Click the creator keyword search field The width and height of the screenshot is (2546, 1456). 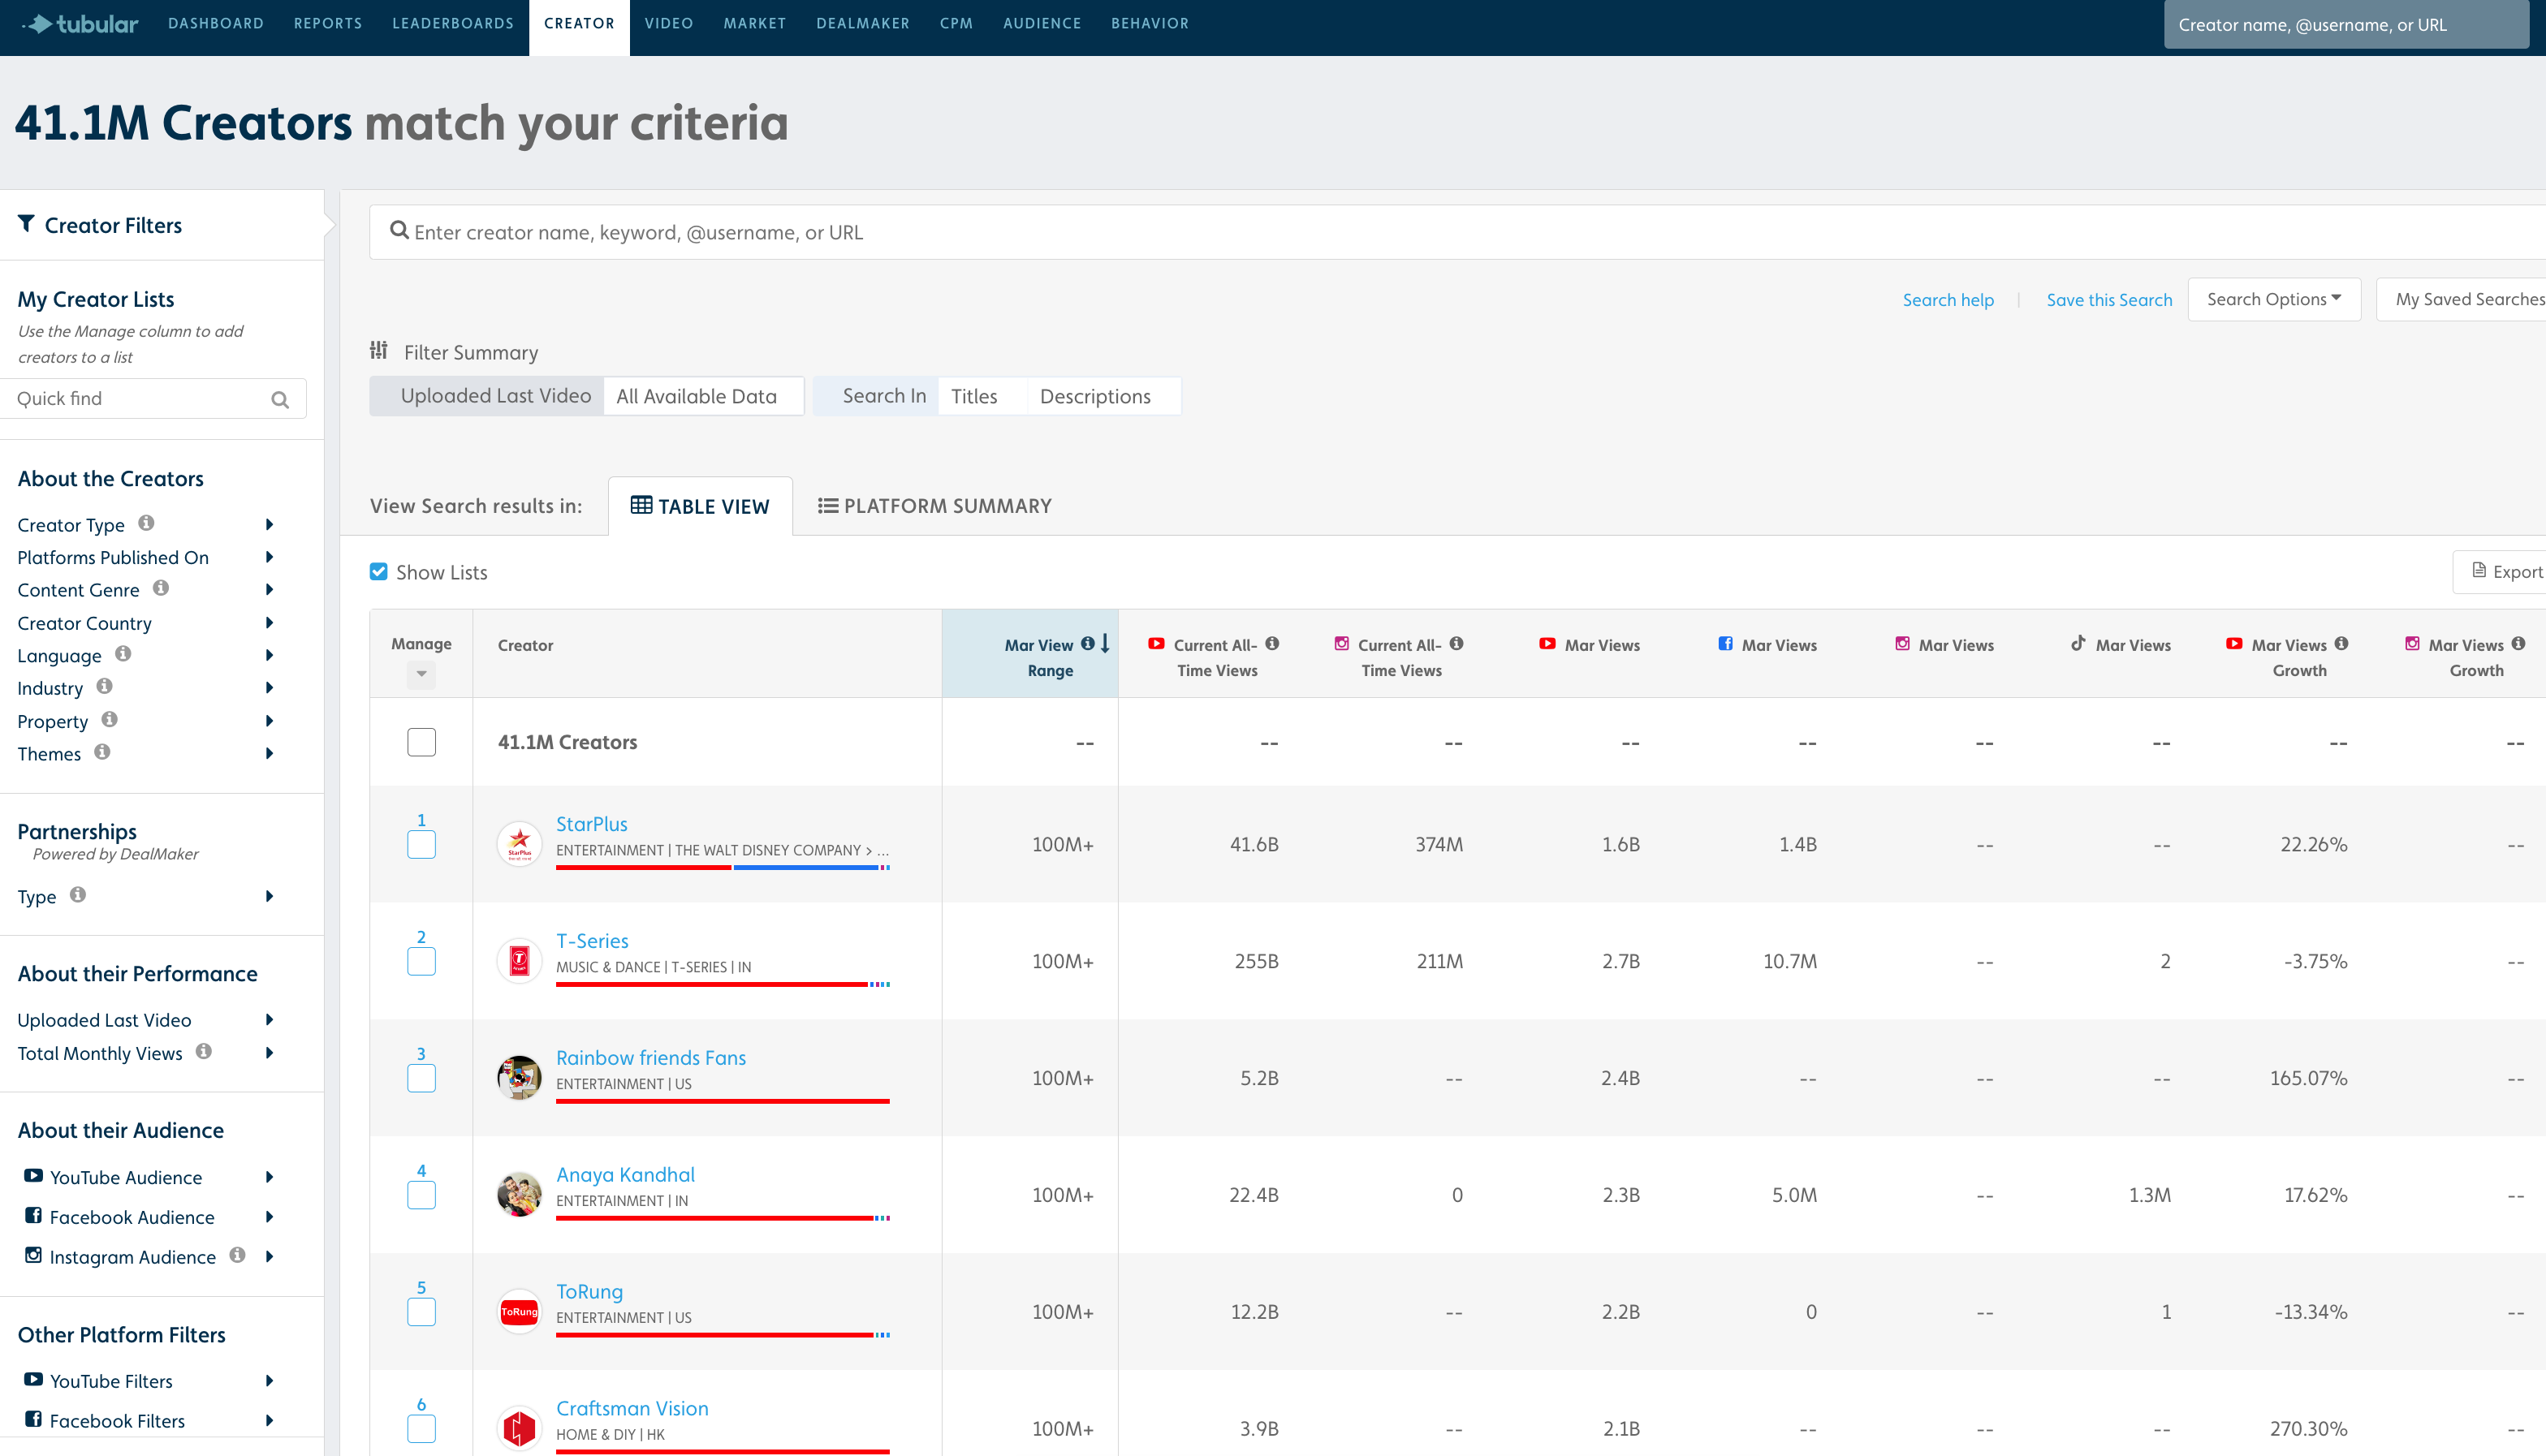1400,232
